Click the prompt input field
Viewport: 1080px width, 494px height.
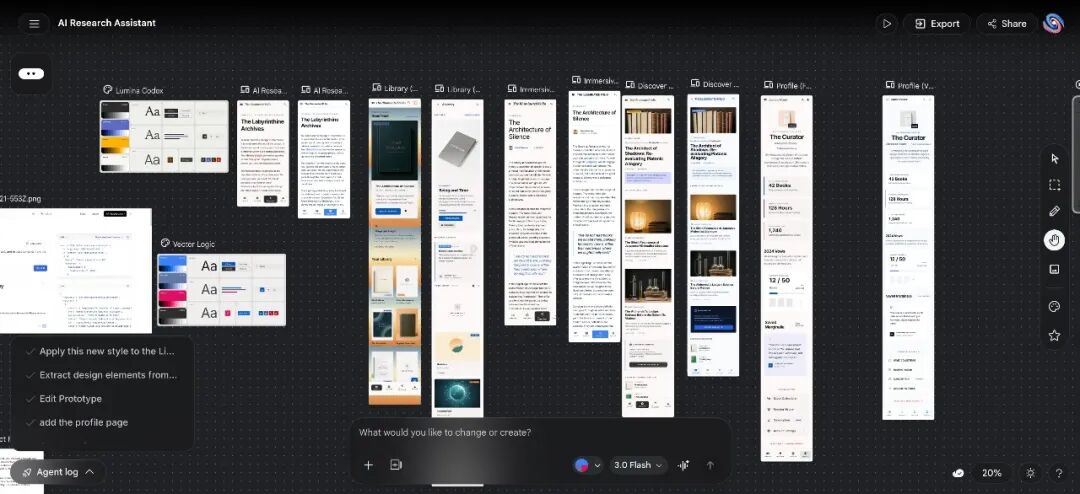click(x=540, y=433)
